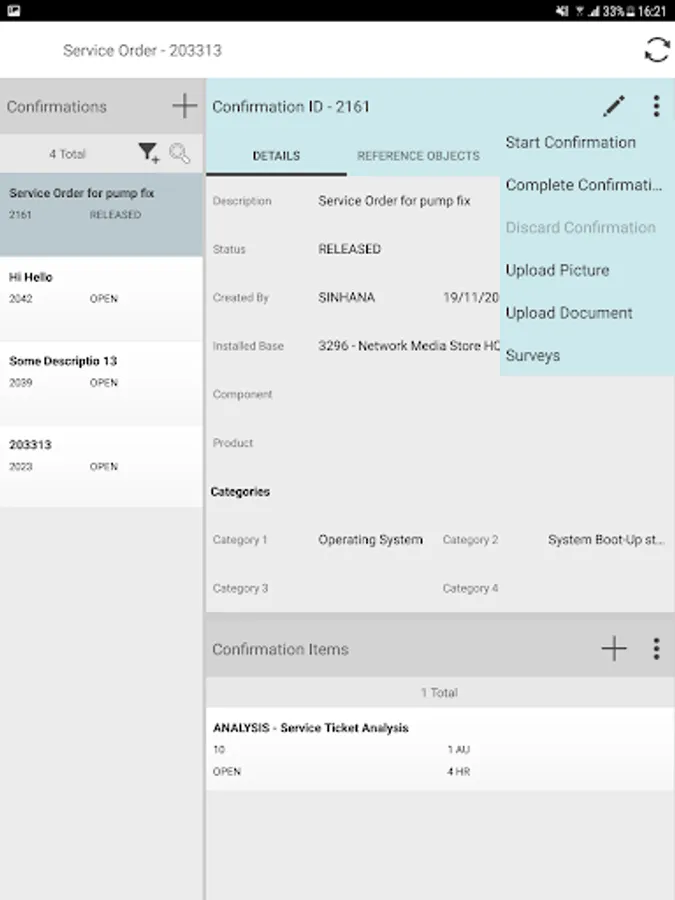Open the Confirmation Items overflow menu
Viewport: 675px width, 900px height.
click(656, 649)
